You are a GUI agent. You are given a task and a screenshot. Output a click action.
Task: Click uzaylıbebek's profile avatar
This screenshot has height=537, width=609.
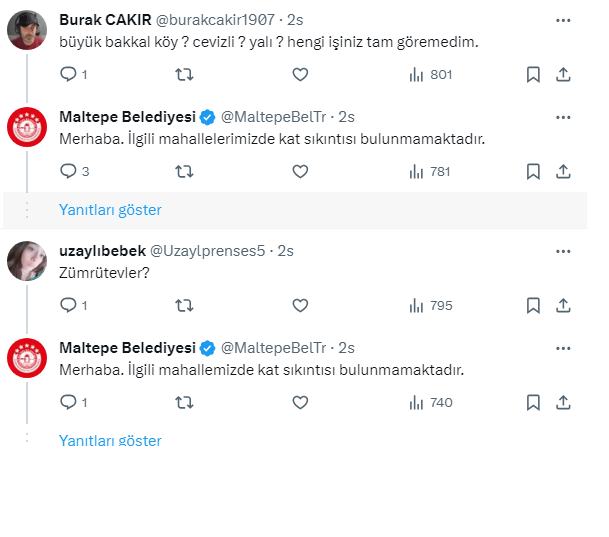(26, 261)
